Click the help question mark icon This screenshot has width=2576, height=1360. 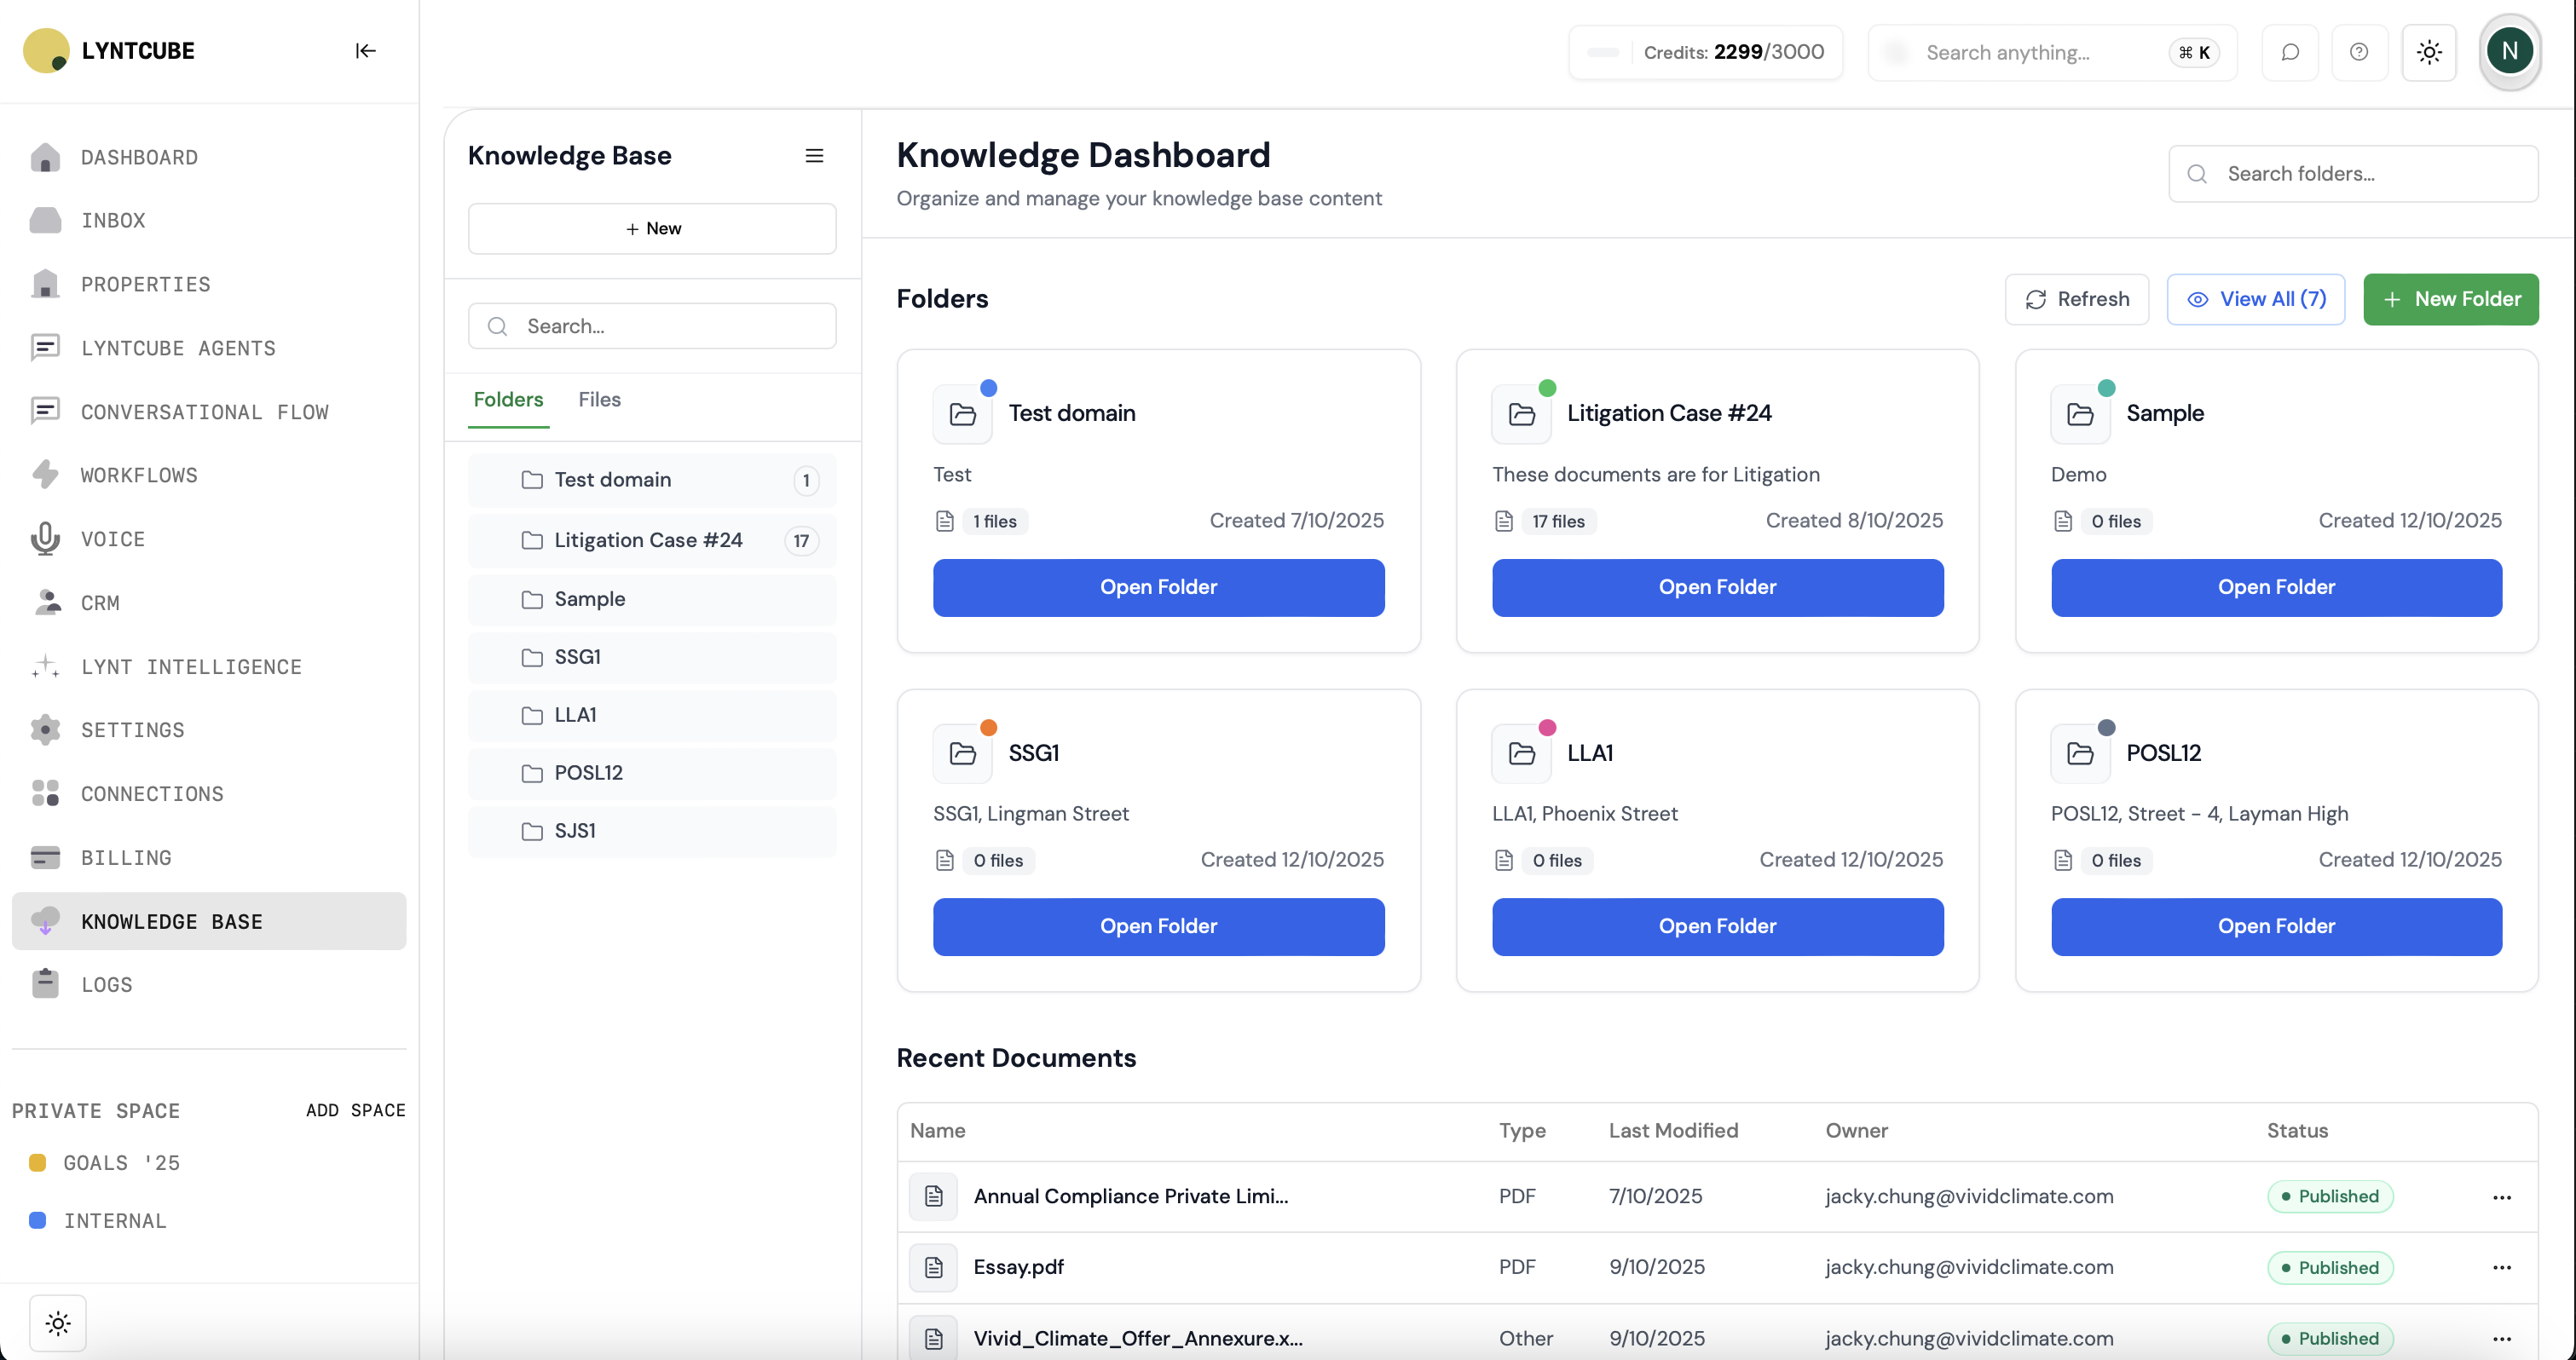click(x=2359, y=52)
